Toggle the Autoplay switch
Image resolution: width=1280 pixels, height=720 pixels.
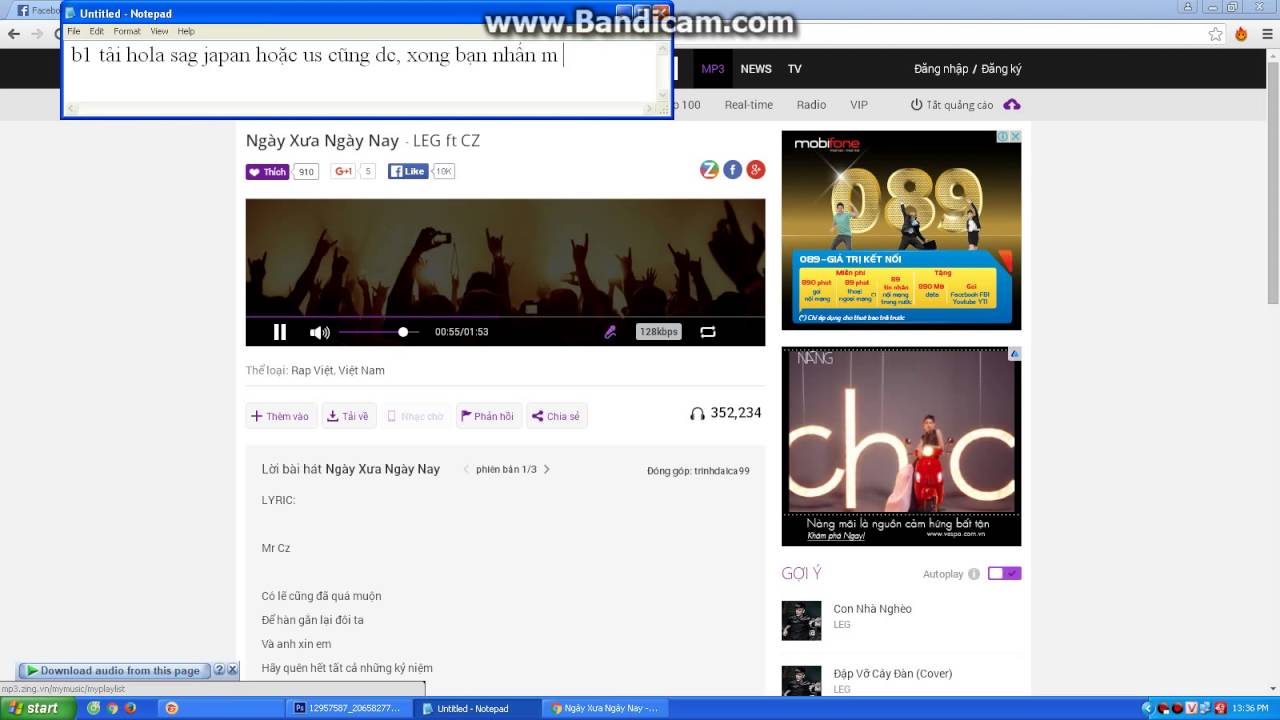coord(1005,574)
